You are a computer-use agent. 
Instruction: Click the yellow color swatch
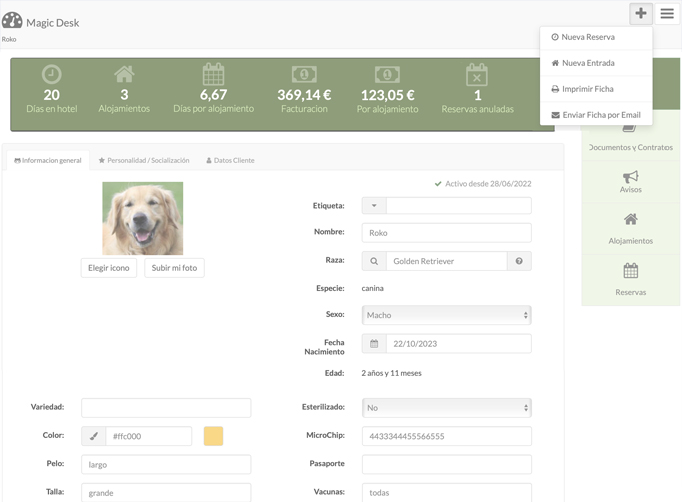[x=214, y=436]
